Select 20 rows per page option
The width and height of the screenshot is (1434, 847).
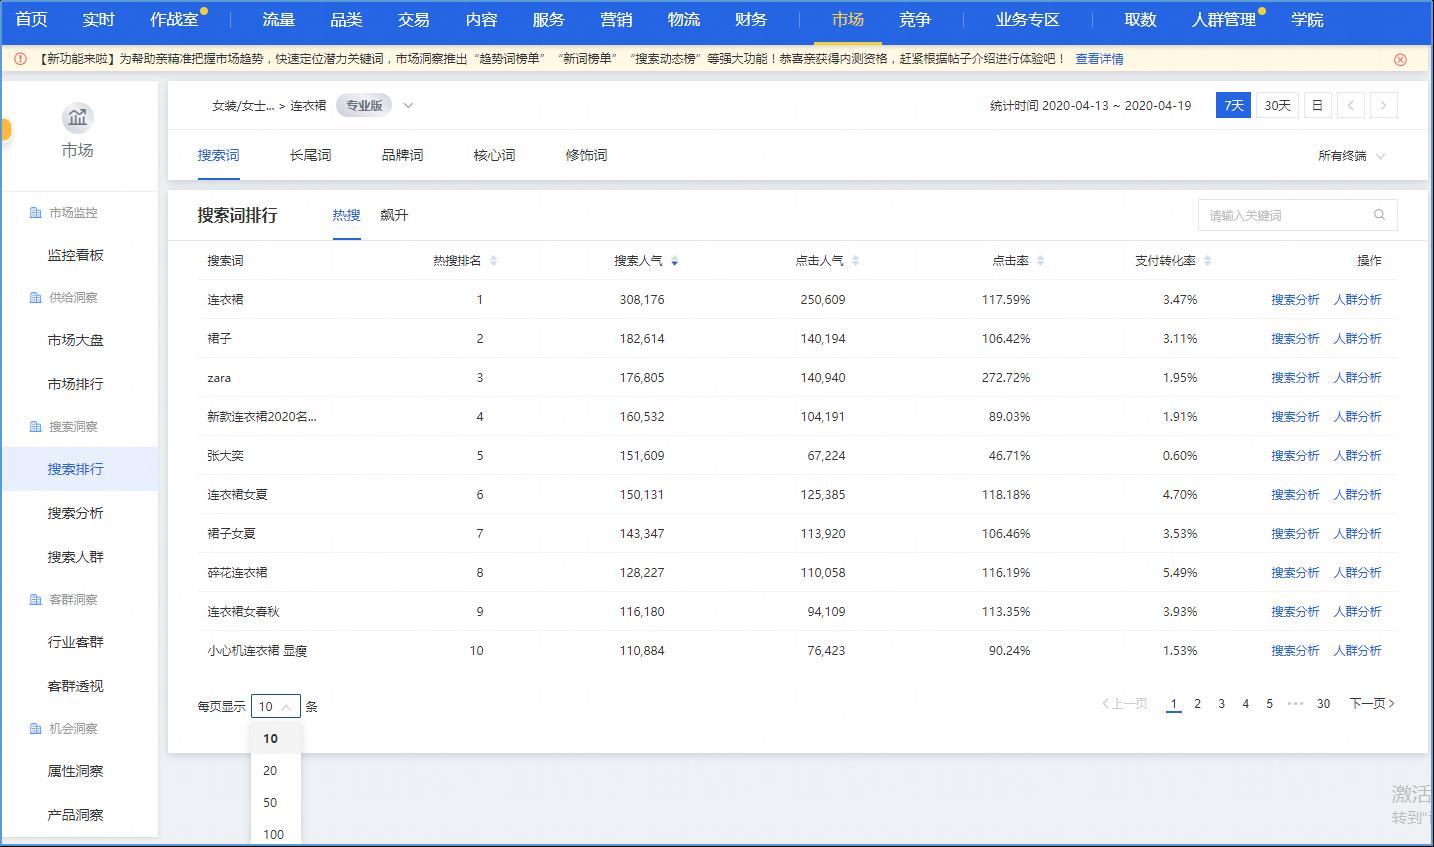(270, 771)
